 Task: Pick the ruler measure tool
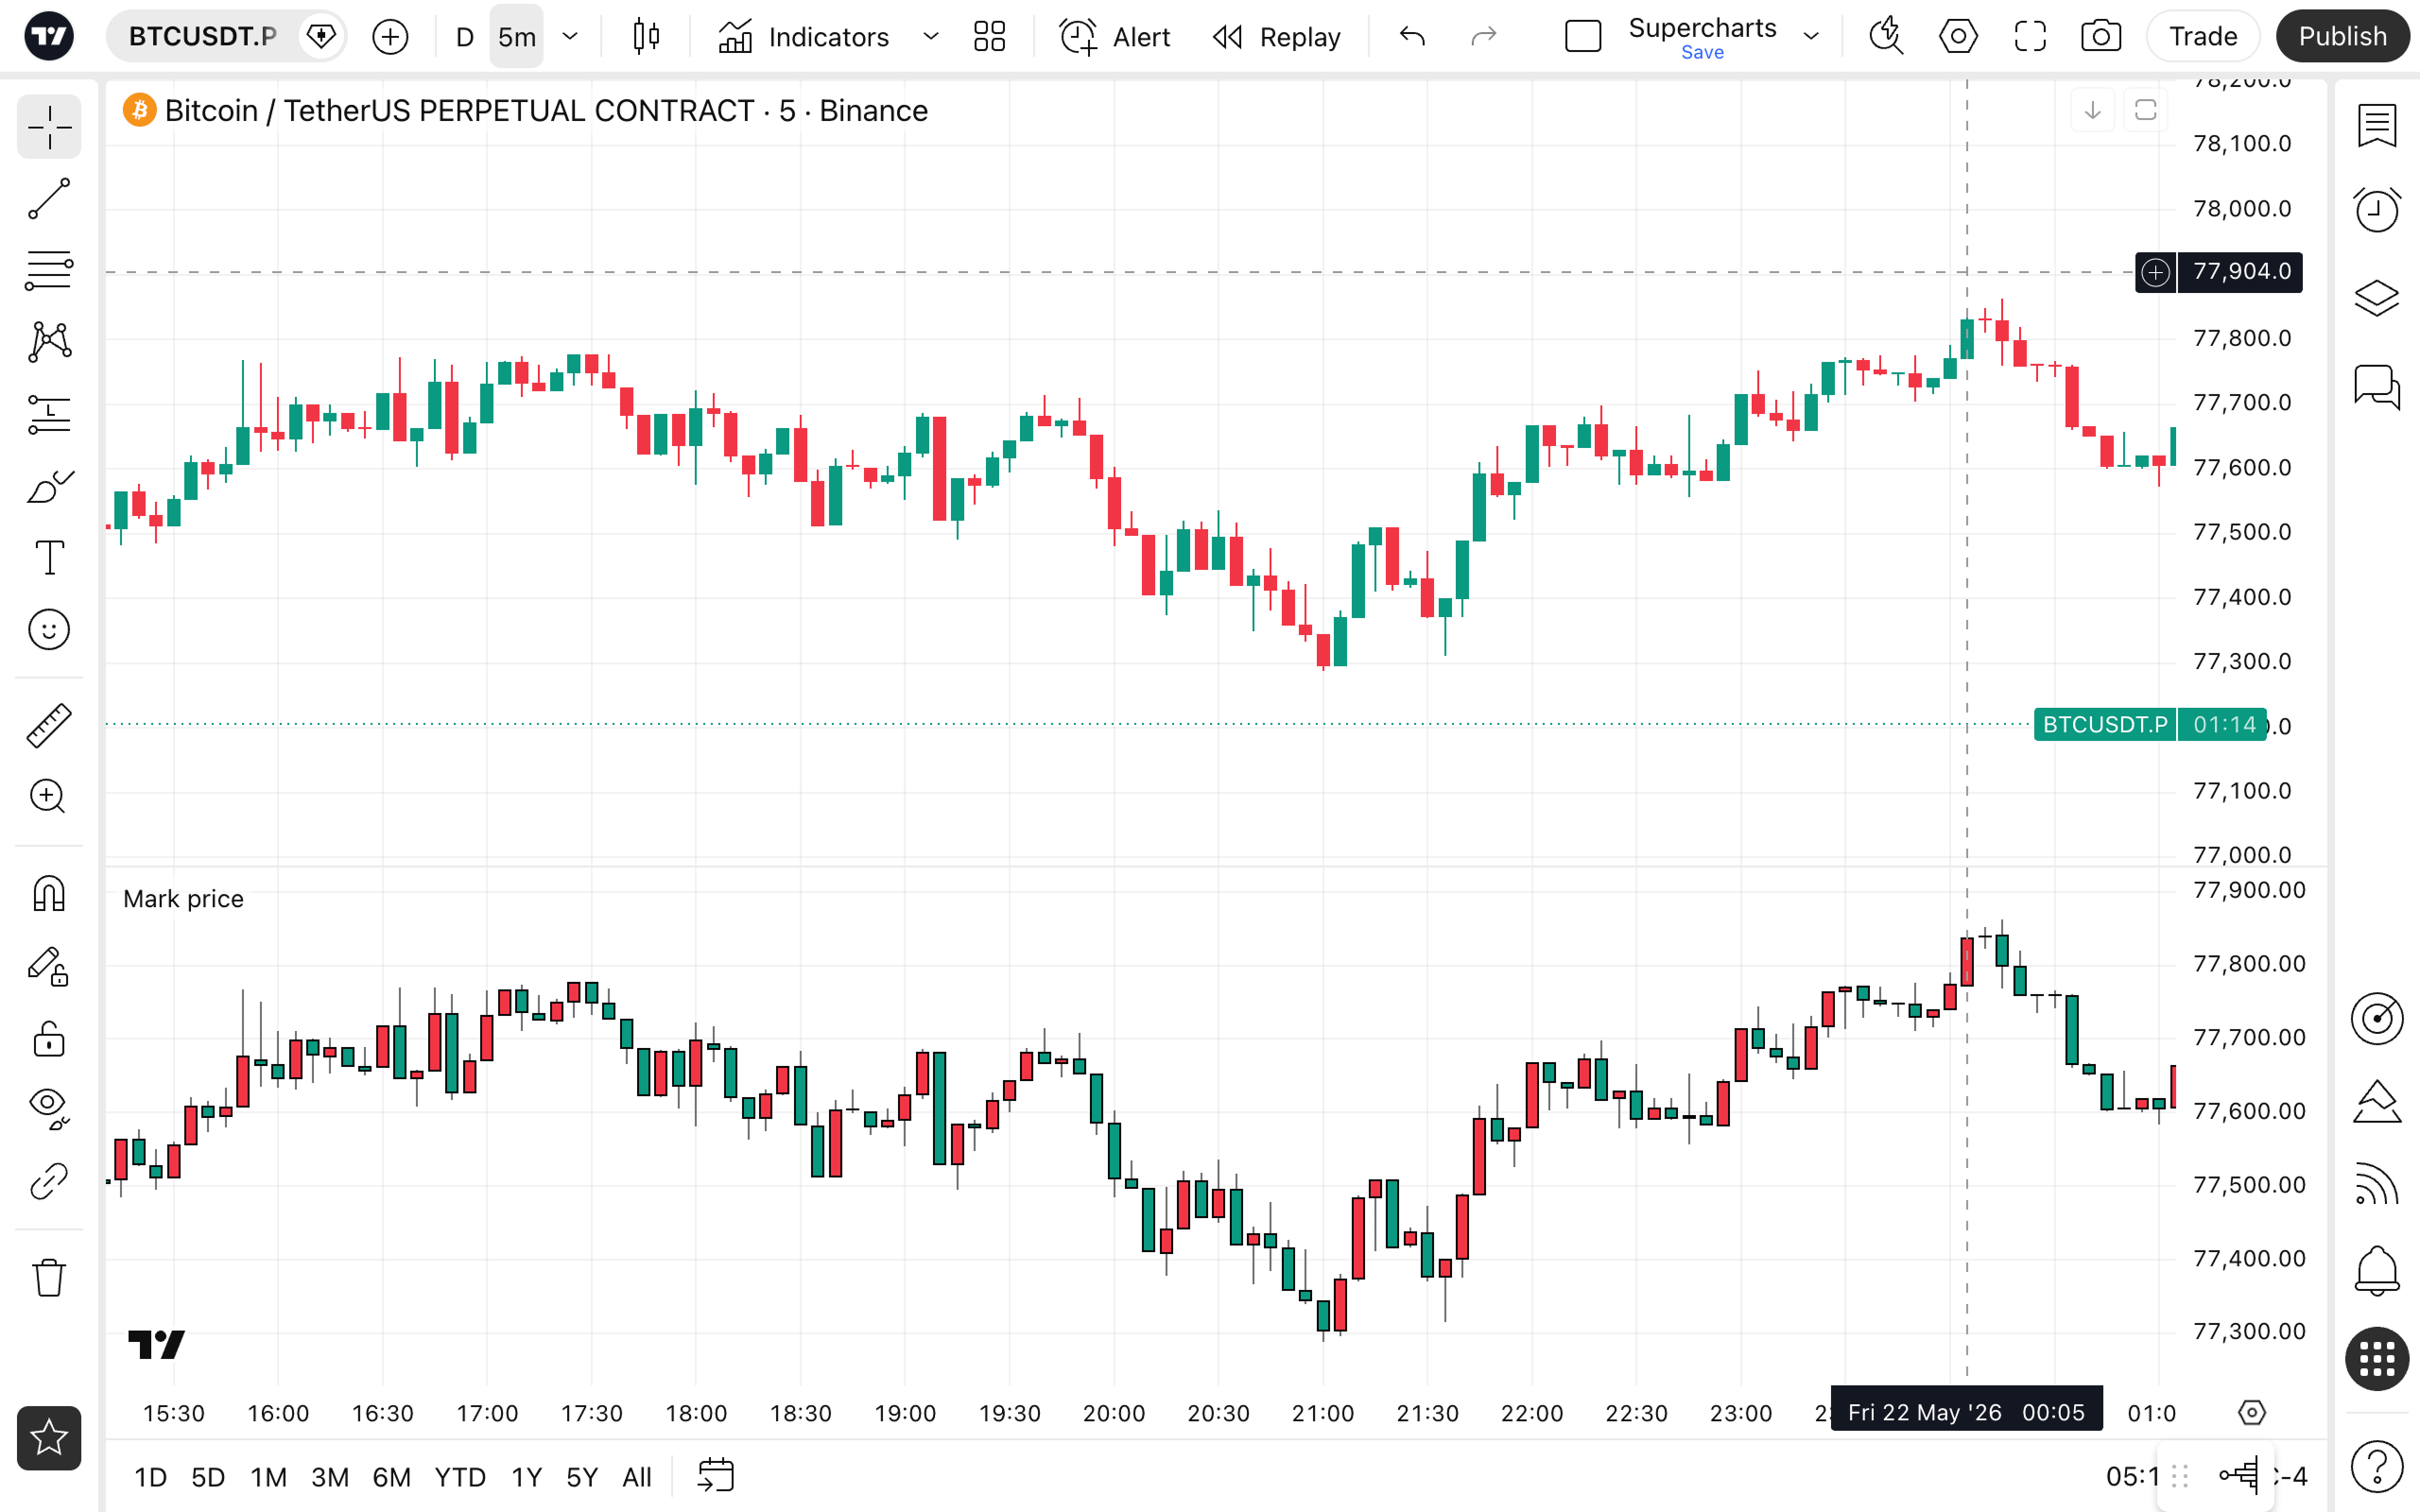click(x=49, y=725)
